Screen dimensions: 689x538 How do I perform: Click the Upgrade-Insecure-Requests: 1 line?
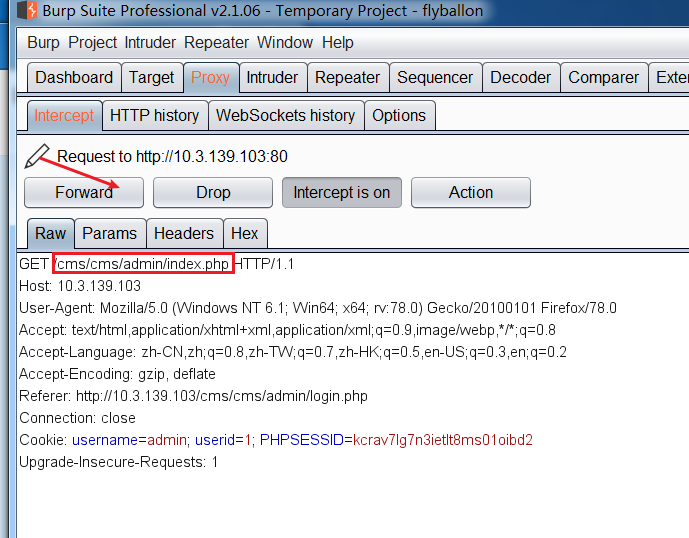[x=119, y=462]
